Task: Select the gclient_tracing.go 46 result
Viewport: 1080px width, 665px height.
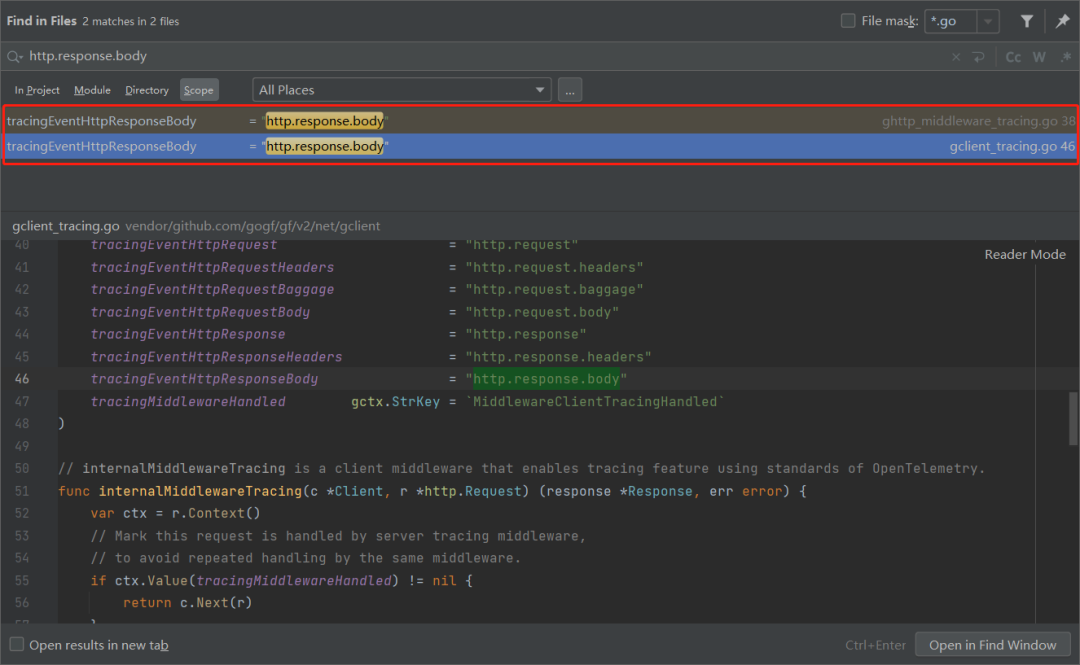Action: 540,146
